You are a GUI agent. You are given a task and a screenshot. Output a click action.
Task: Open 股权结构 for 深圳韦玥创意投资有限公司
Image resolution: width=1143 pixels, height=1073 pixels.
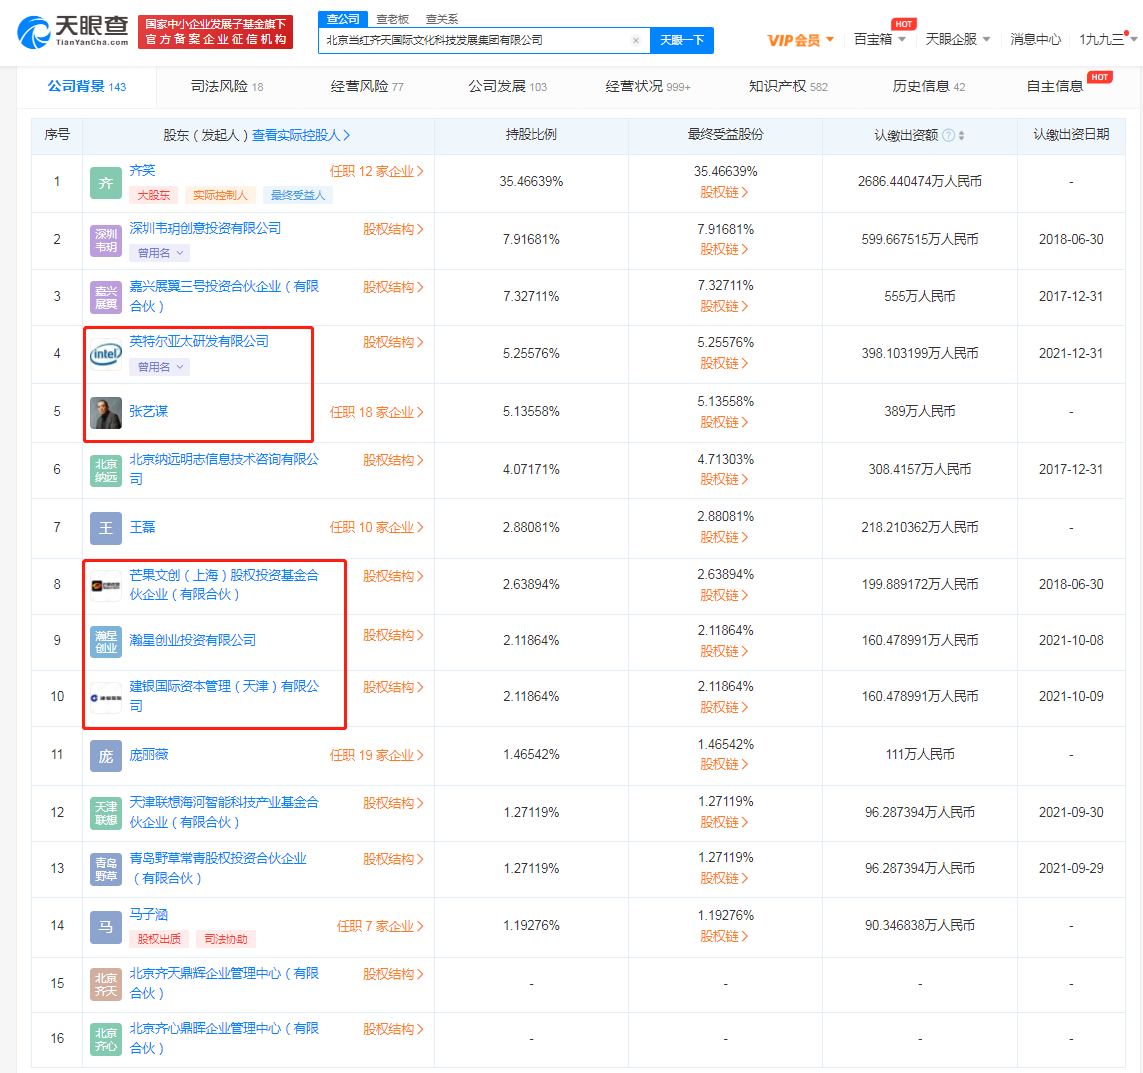[393, 229]
